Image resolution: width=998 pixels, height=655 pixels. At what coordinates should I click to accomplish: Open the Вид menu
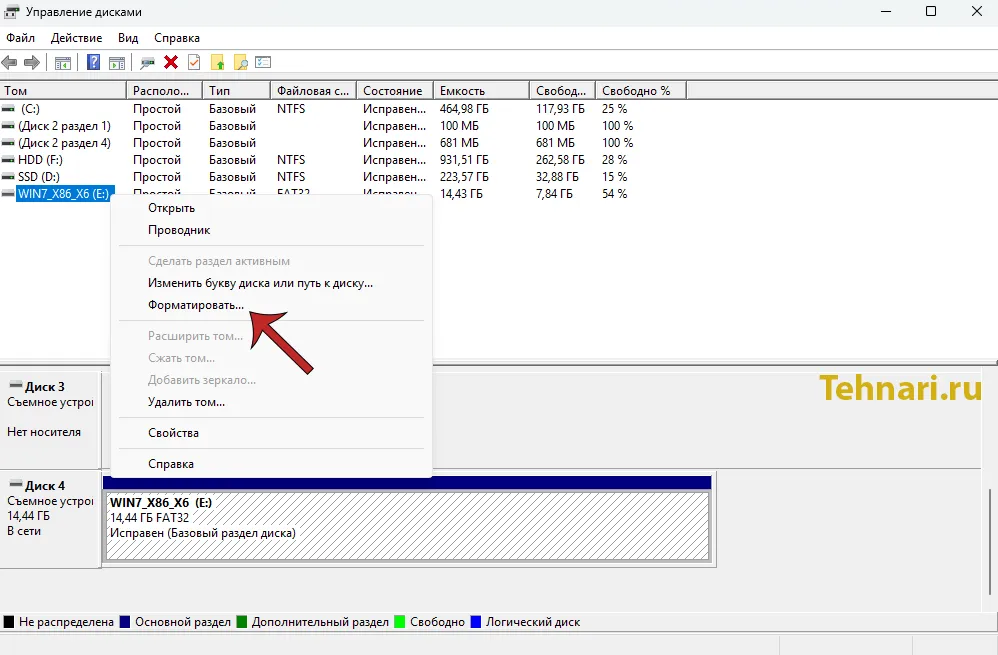pyautogui.click(x=128, y=38)
